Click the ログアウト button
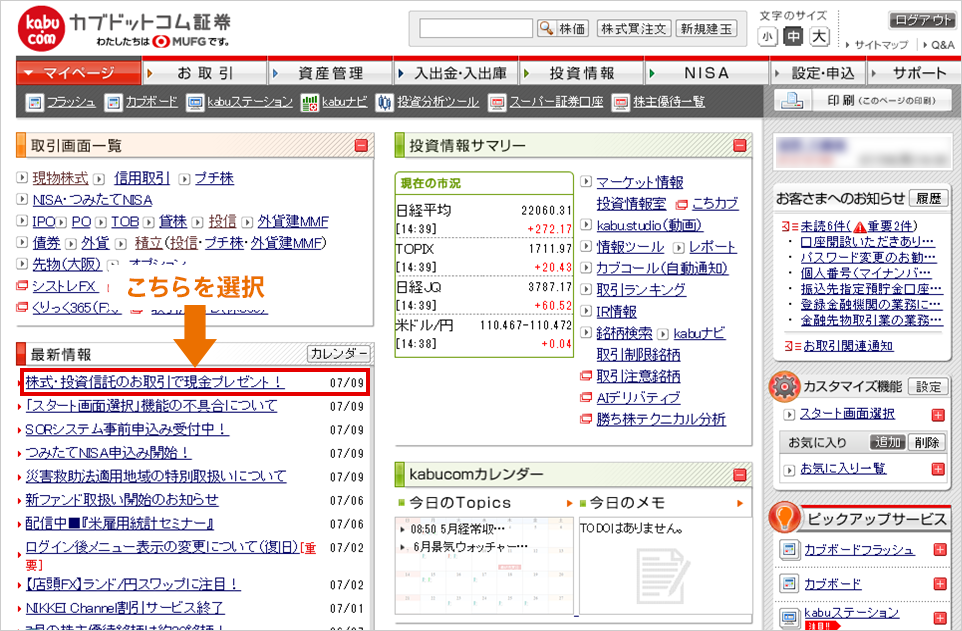 click(921, 20)
